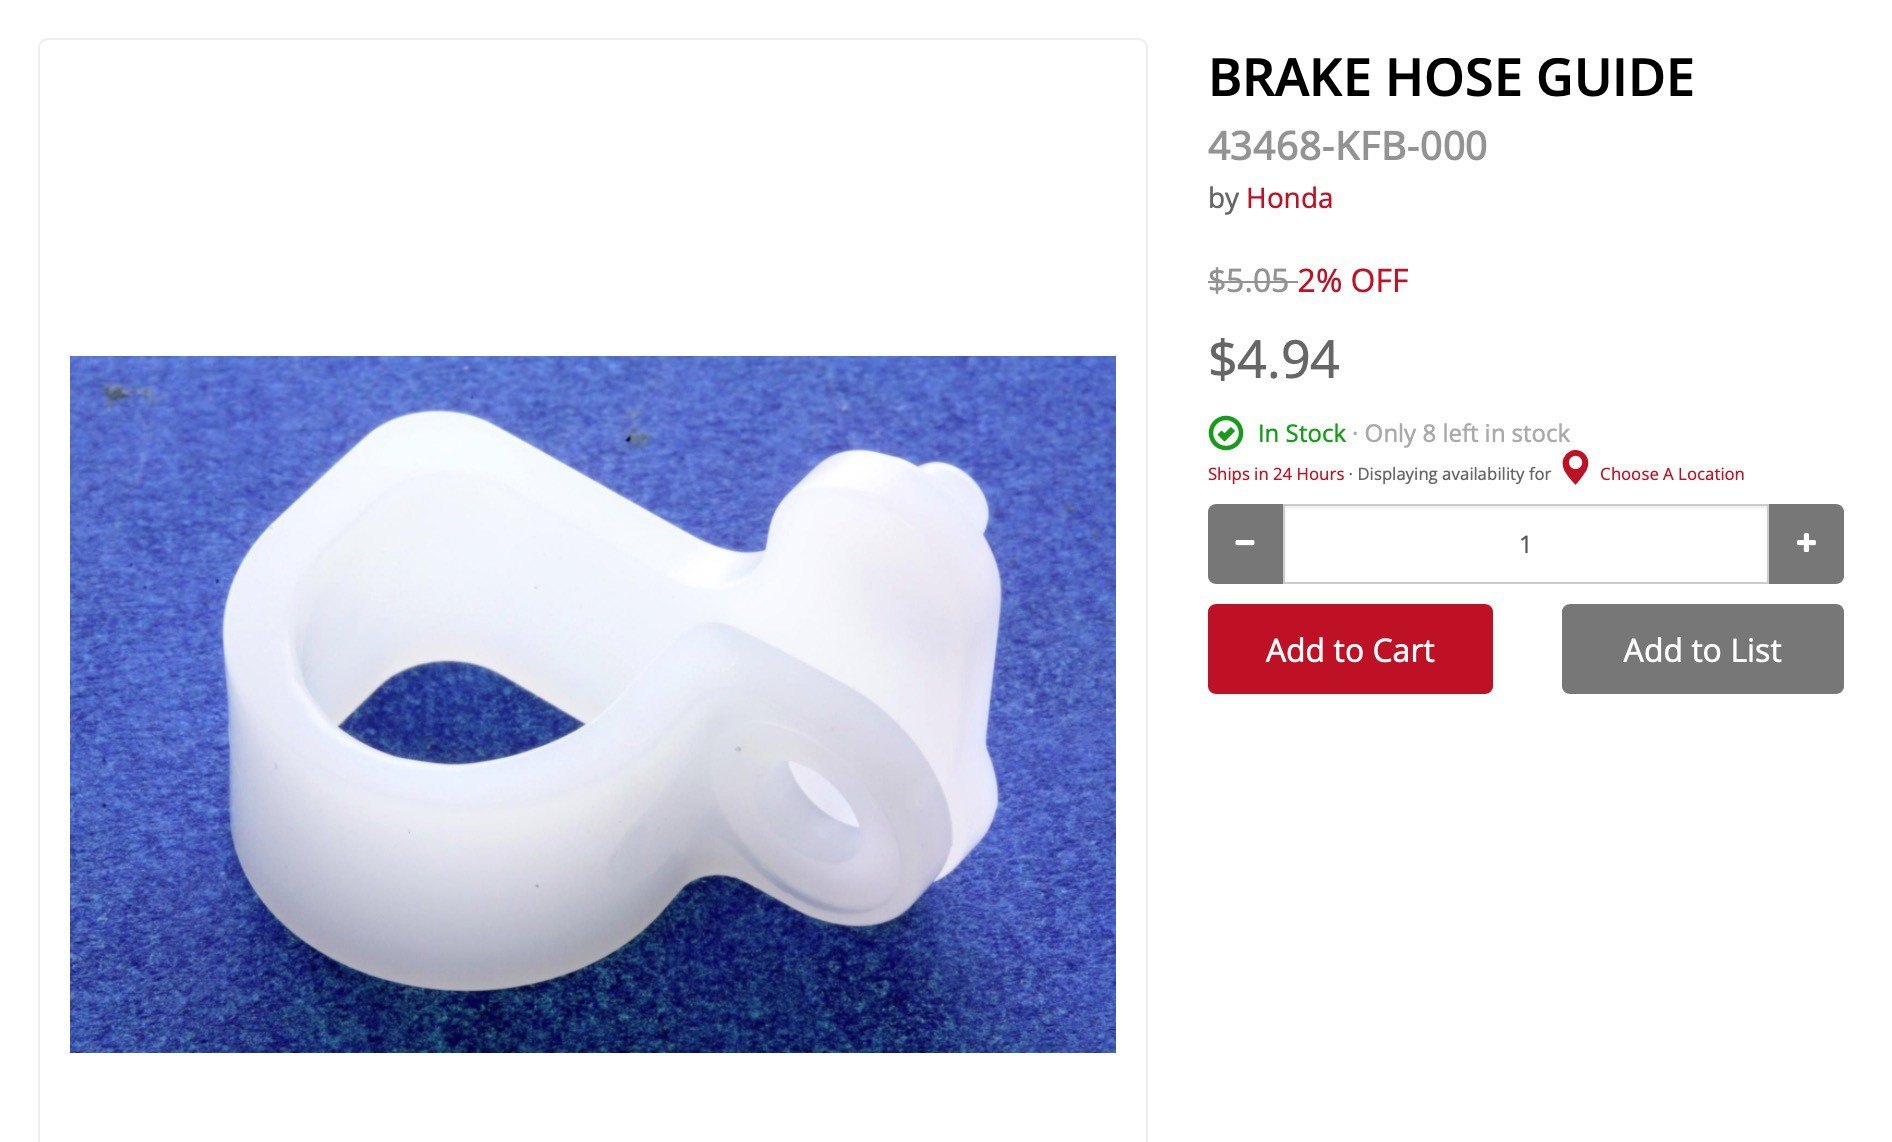Open the Choose A Location link
The image size is (1892, 1142).
1672,474
